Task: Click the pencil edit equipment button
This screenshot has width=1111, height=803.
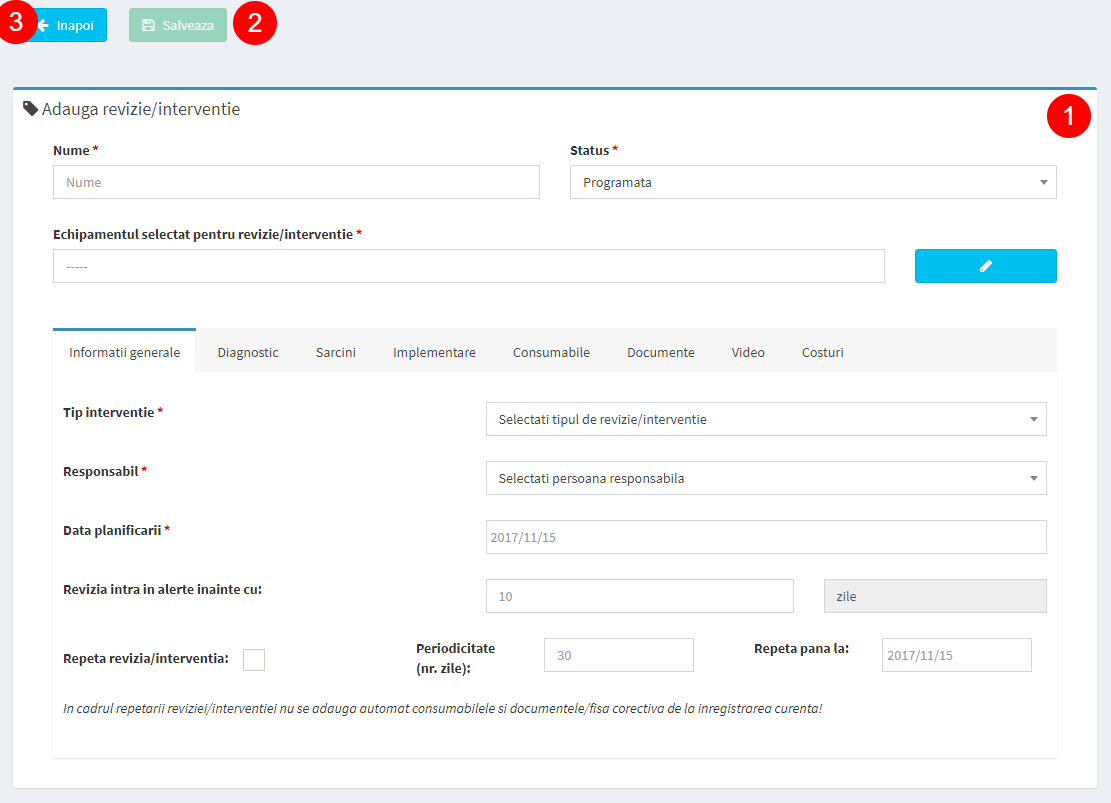Action: [986, 266]
